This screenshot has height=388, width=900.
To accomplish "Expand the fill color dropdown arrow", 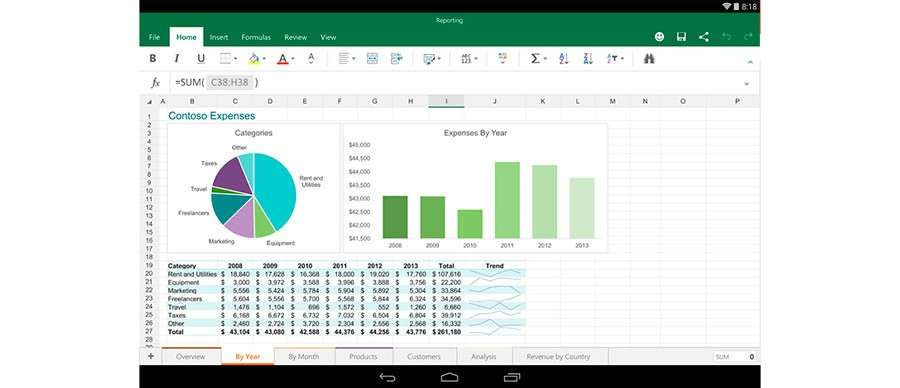I will coord(264,59).
